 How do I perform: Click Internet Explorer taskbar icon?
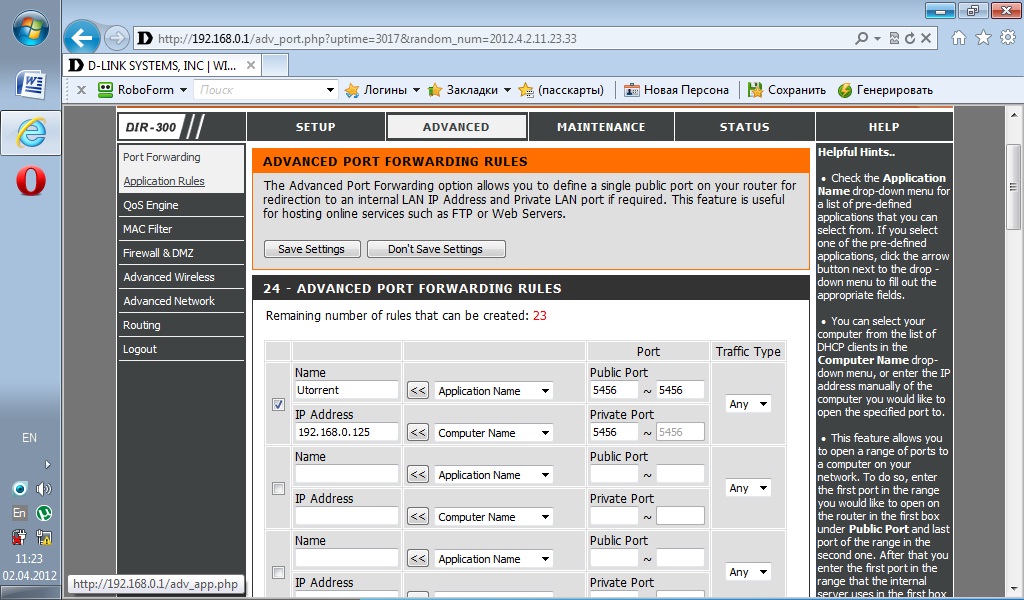31,133
